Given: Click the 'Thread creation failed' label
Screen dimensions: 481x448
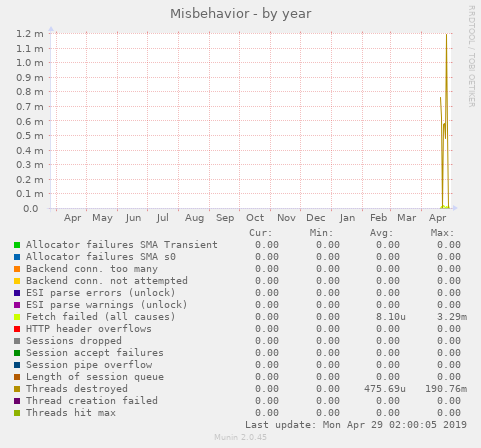Looking at the screenshot, I should coord(92,401).
